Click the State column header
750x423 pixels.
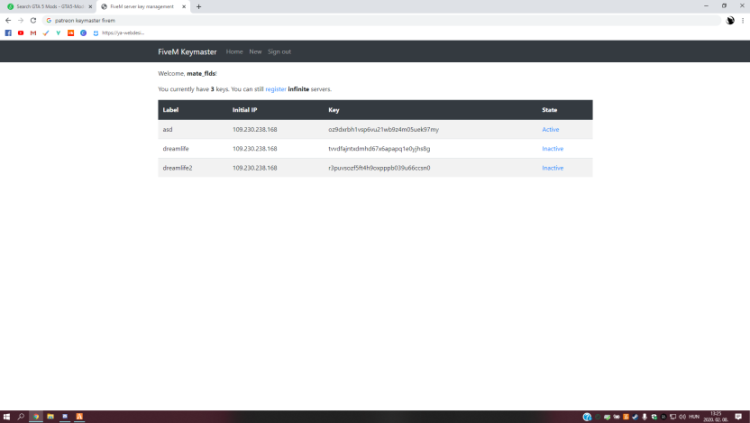pos(550,110)
